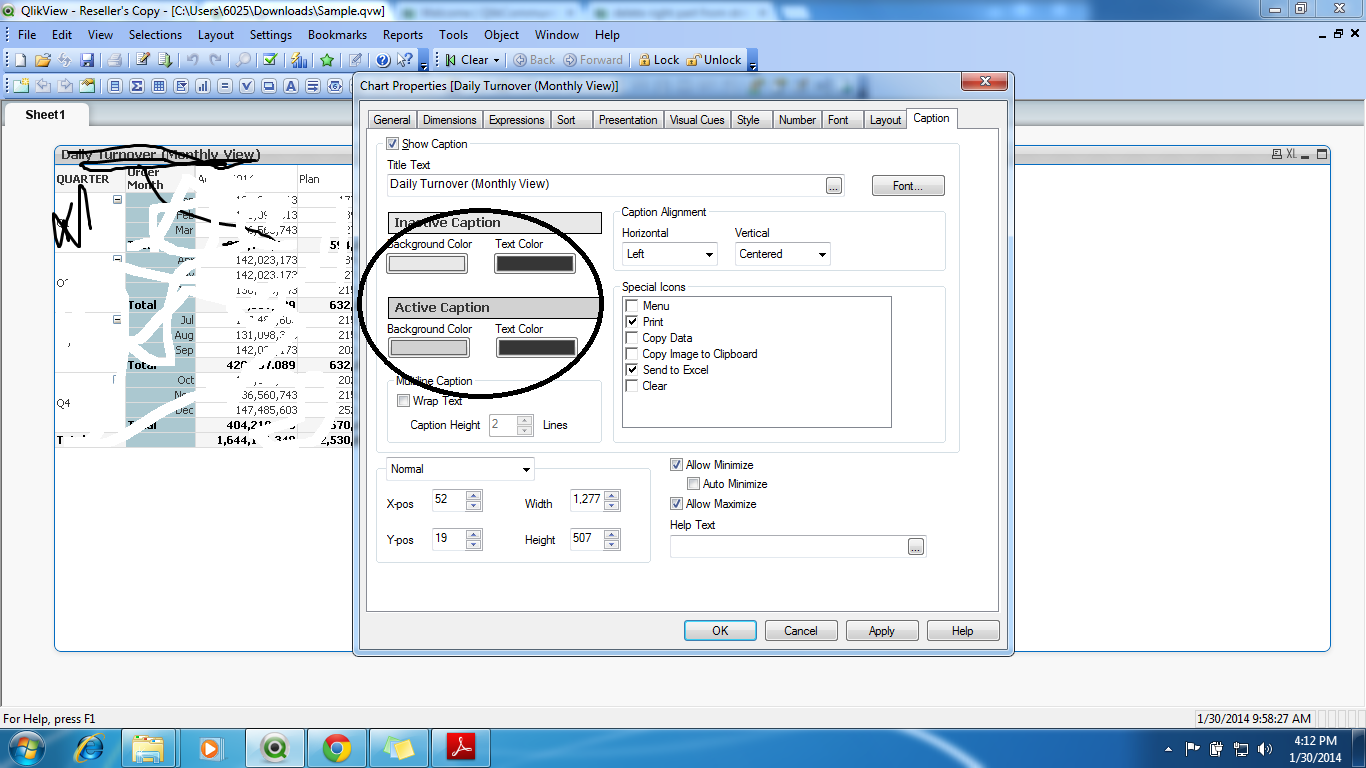
Task: Check the Copy Data special icon
Action: (x=632, y=338)
